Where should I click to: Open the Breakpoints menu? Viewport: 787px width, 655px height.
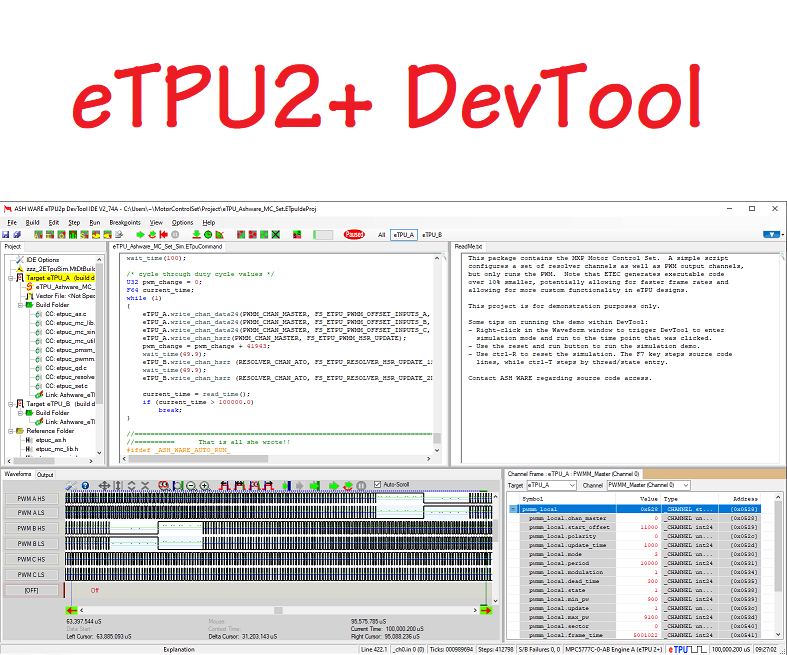[x=124, y=222]
